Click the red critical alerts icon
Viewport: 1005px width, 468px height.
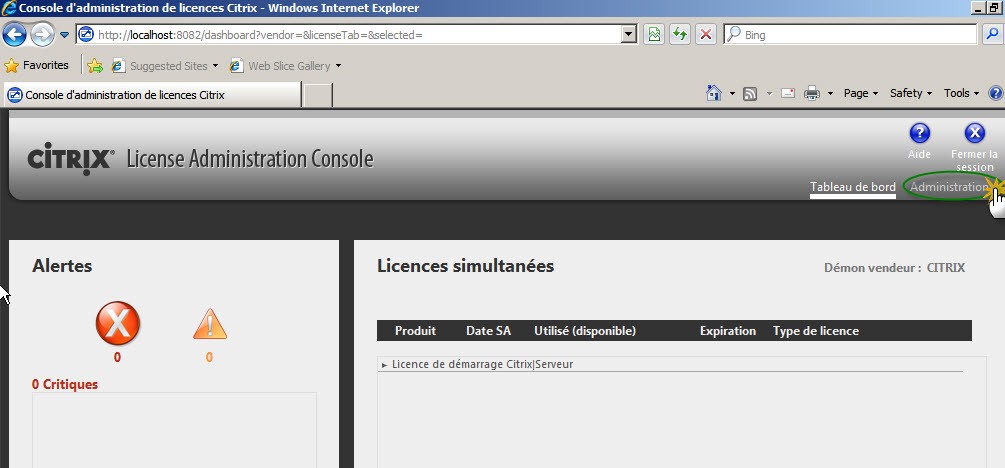117,324
